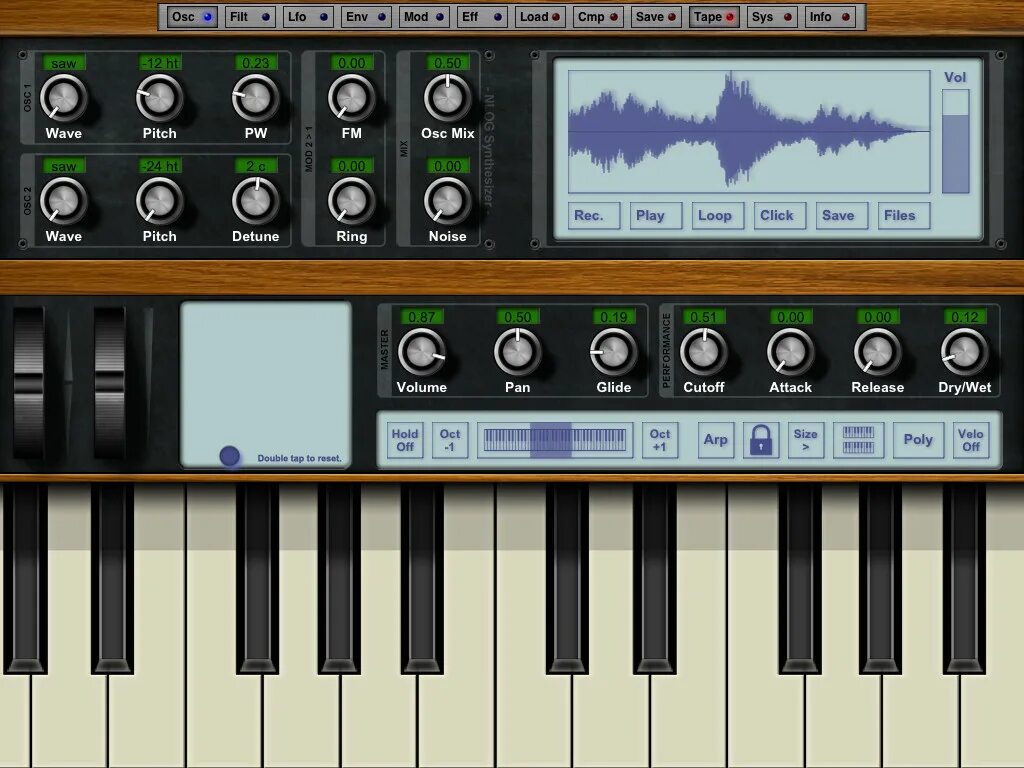
Task: Open the OSC 2 wave display selector
Action: pyautogui.click(x=64, y=166)
